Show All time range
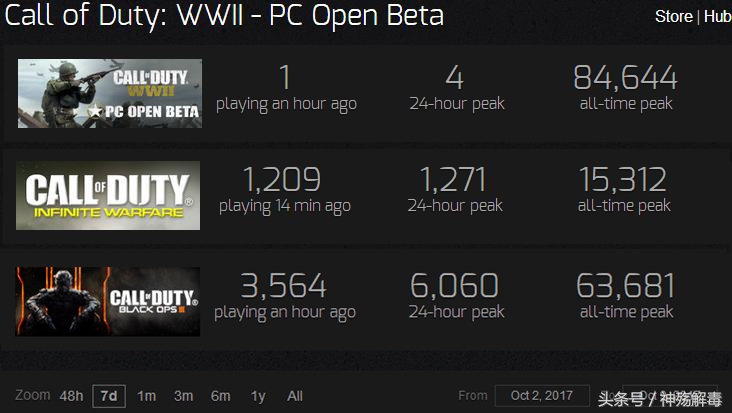This screenshot has width=732, height=413. (x=295, y=396)
